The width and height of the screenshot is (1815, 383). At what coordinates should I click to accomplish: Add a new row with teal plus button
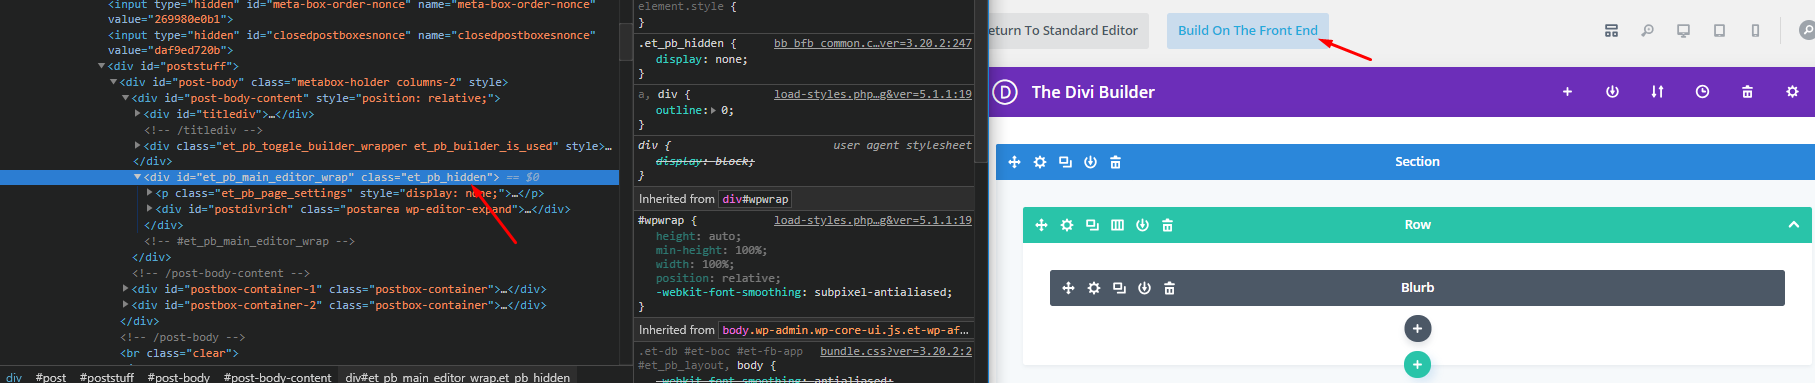1417,365
